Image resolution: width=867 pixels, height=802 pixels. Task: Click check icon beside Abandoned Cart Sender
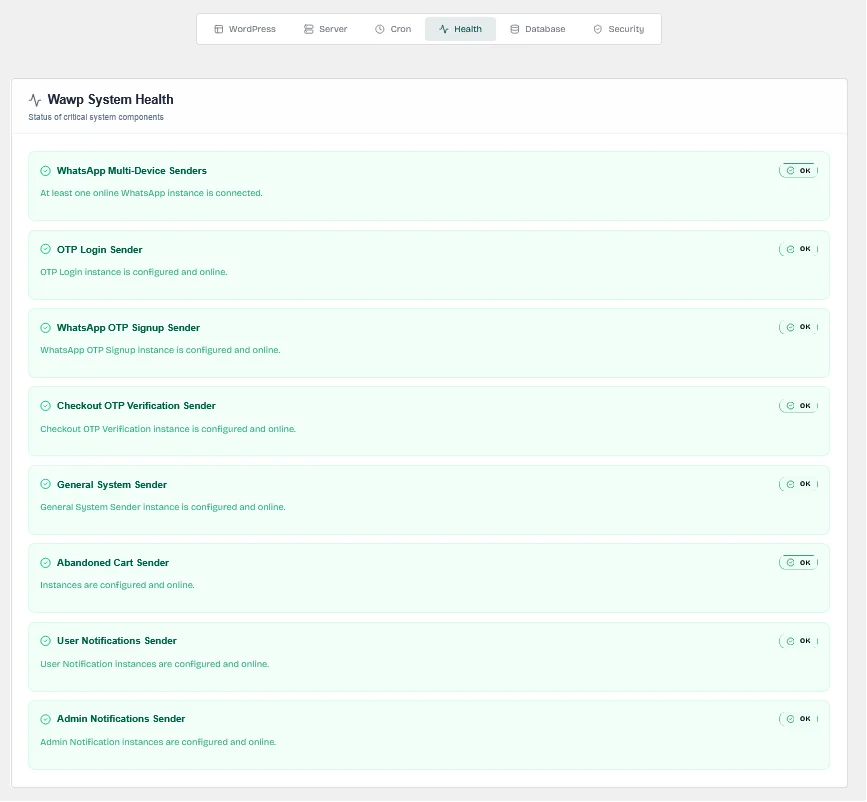45,563
